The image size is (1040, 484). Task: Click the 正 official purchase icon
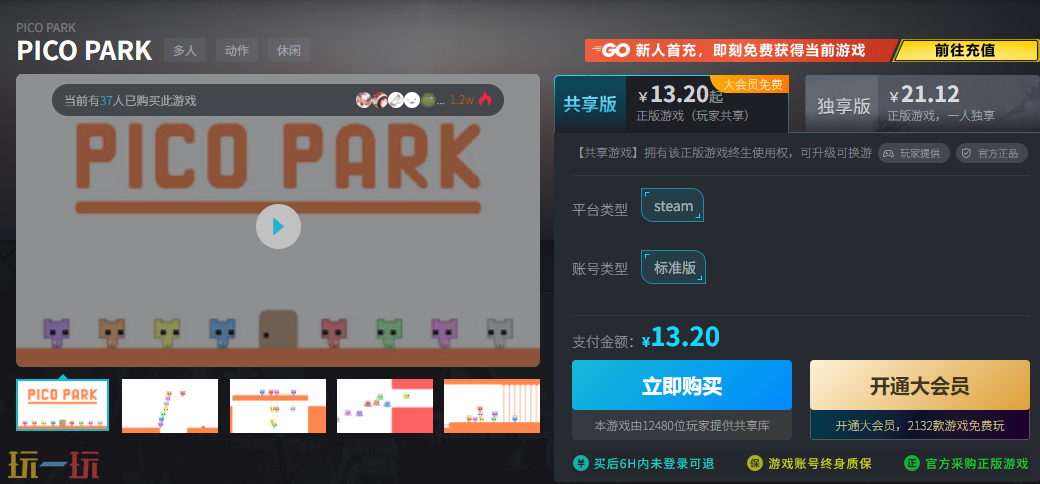tap(911, 463)
